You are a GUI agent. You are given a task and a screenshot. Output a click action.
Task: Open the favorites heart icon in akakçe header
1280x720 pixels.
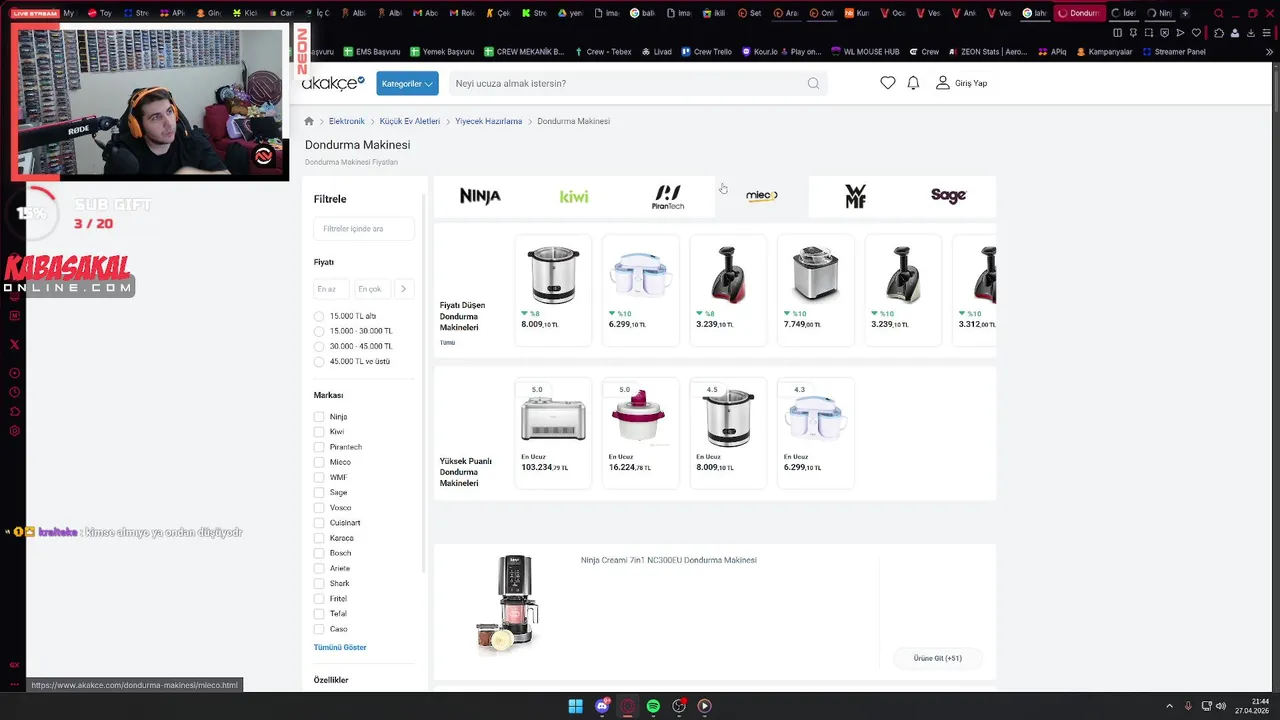coord(887,83)
